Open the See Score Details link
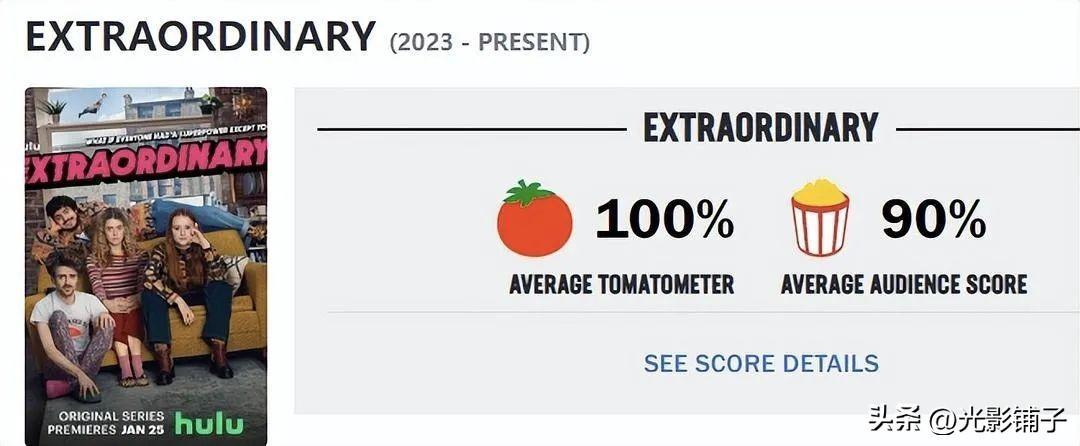Screen dimensions: 1080x446 [761, 363]
